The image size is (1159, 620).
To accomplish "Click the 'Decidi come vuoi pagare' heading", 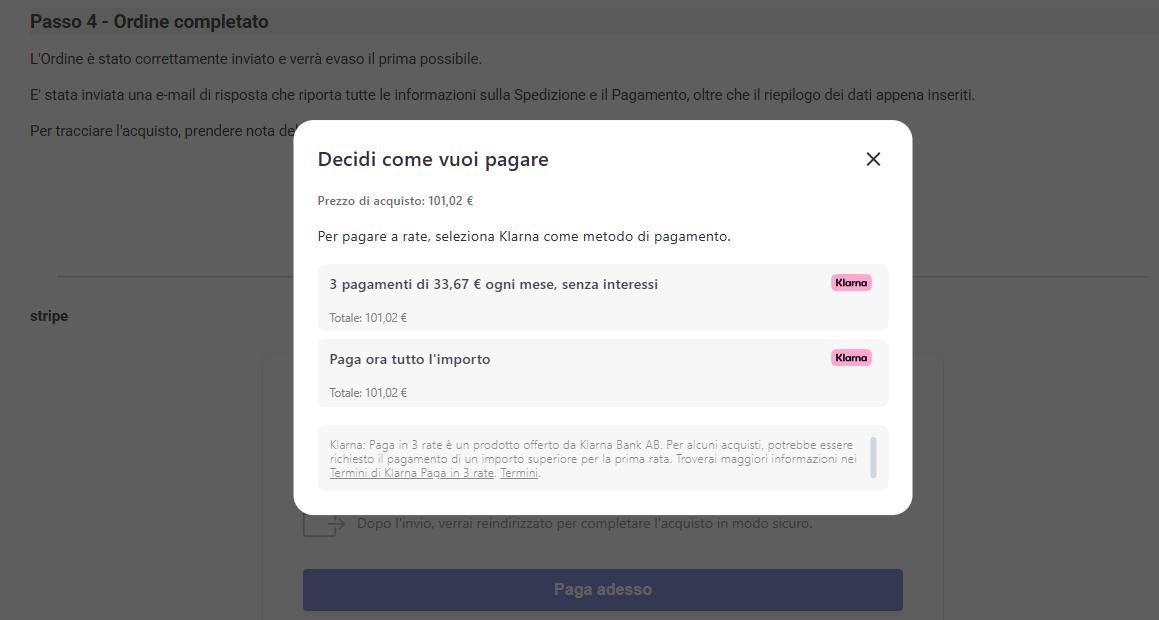I will pos(433,159).
